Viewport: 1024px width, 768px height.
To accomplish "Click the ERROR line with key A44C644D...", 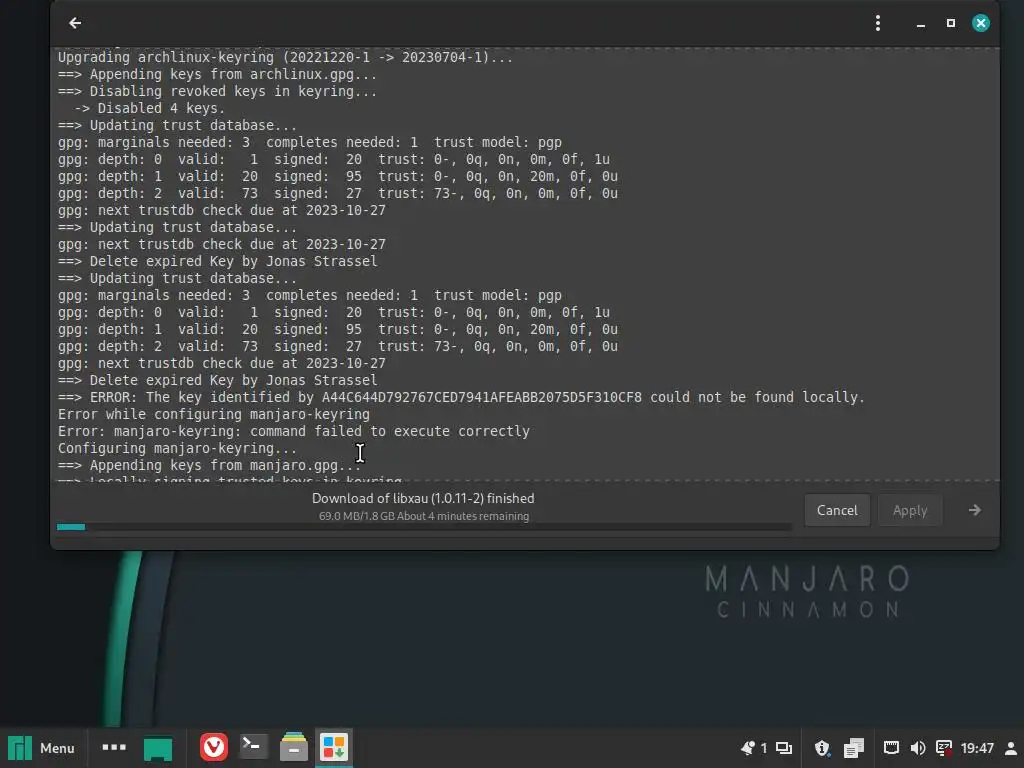I will point(461,398).
